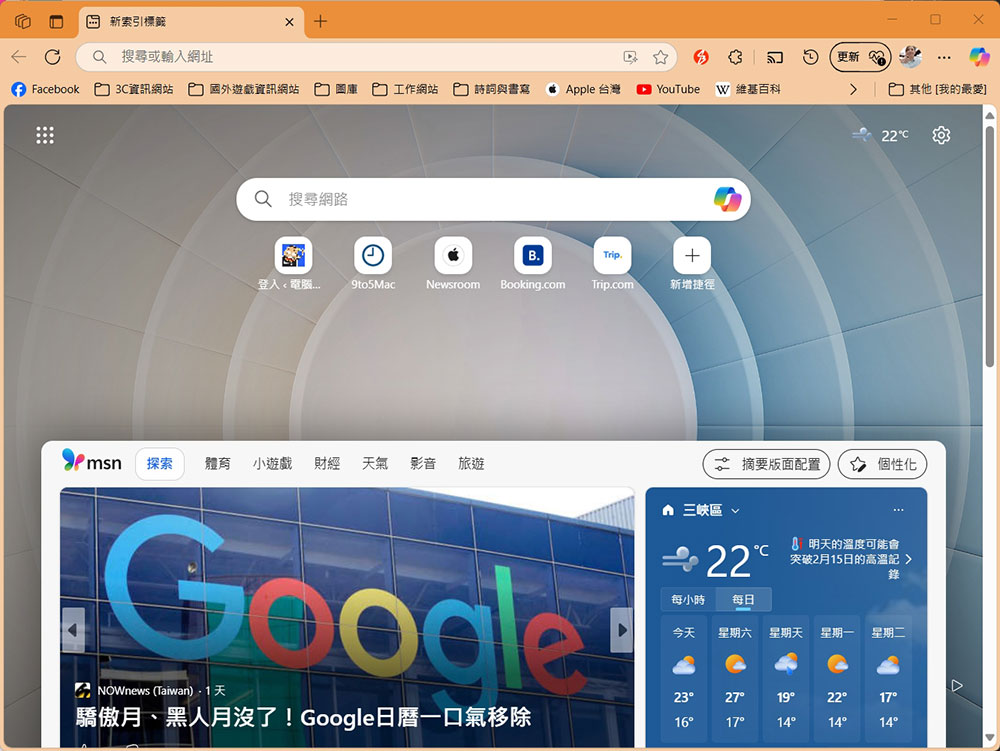Open the YouTube bookmark

coord(668,89)
